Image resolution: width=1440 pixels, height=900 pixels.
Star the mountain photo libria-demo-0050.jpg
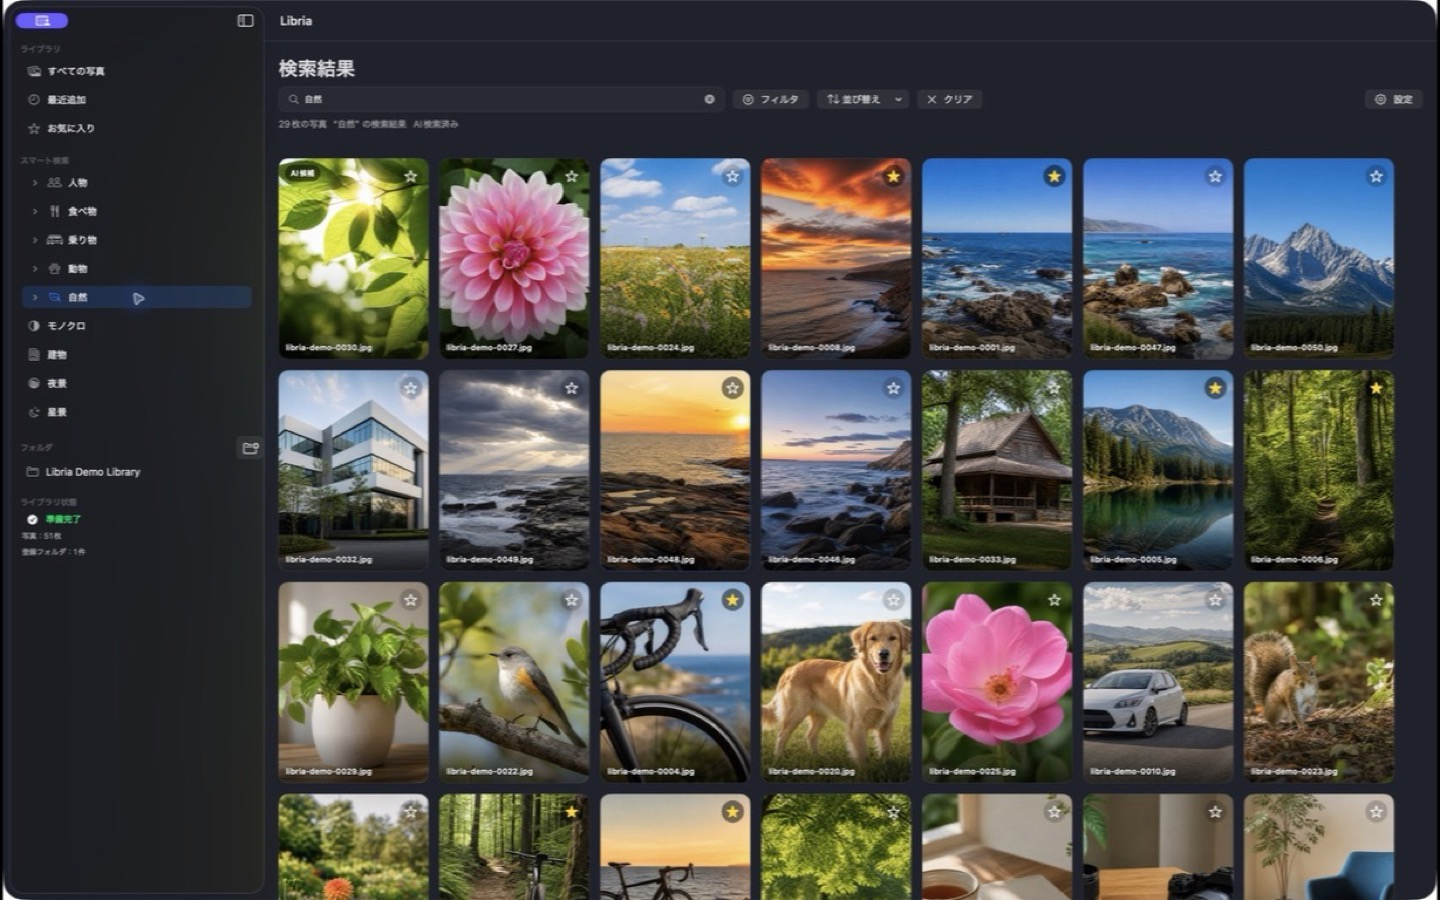(x=1376, y=176)
